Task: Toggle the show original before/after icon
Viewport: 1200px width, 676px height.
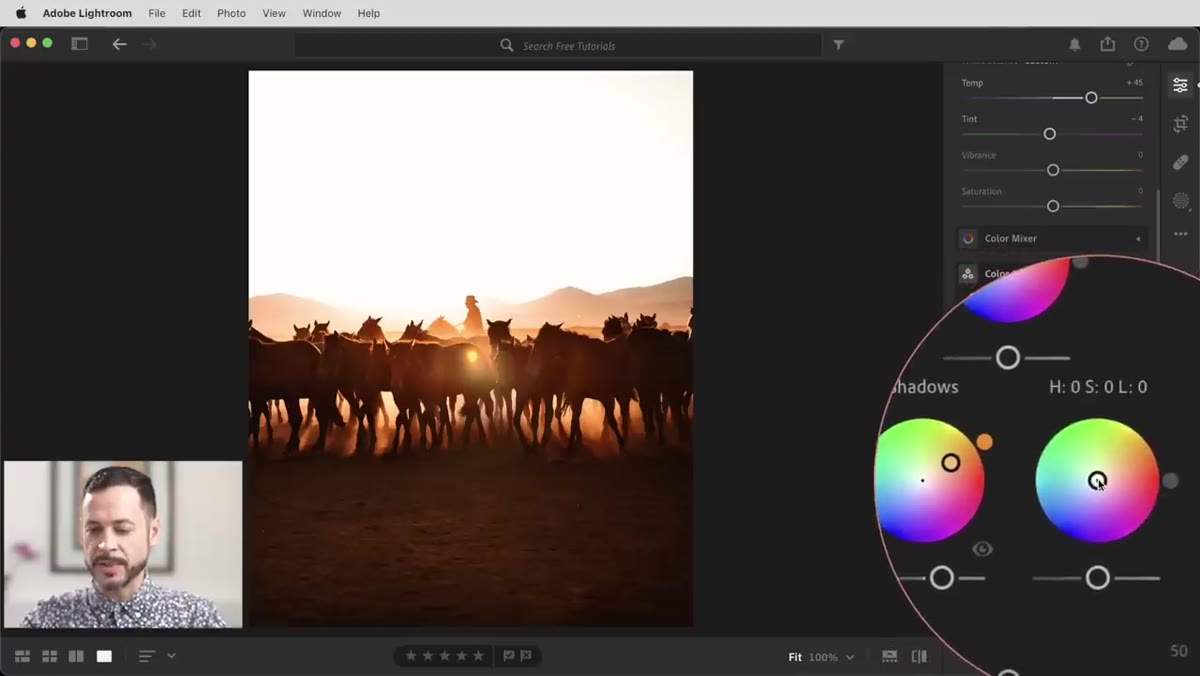Action: tap(919, 657)
